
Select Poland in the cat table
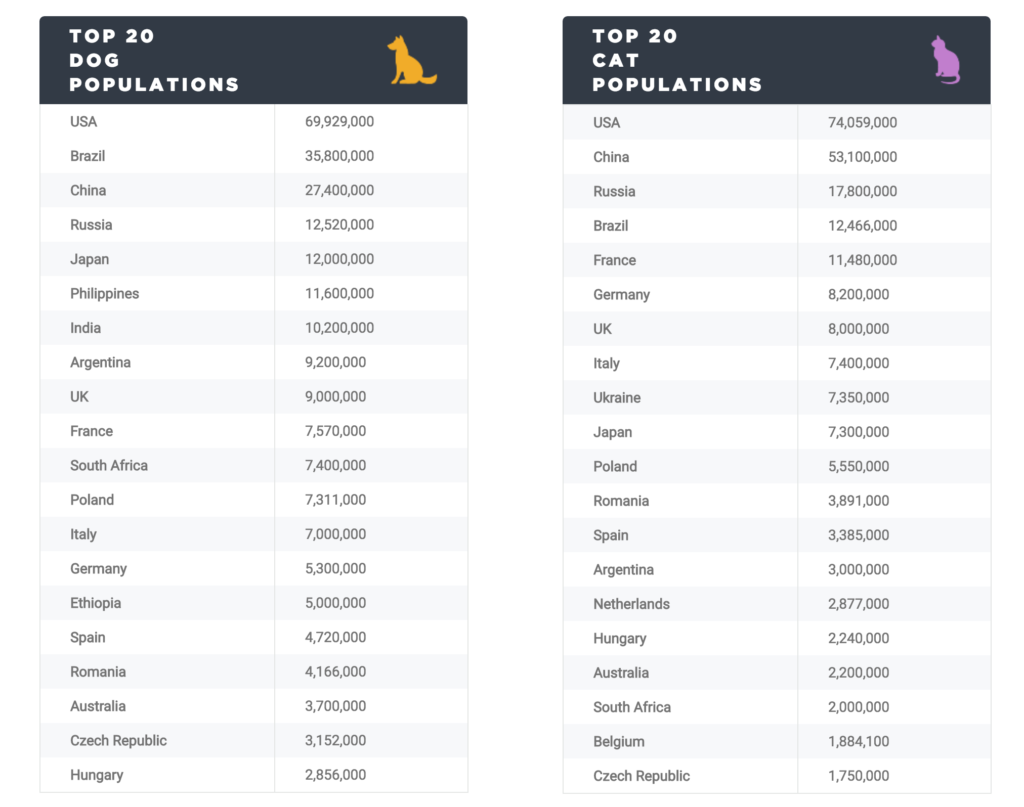(615, 466)
